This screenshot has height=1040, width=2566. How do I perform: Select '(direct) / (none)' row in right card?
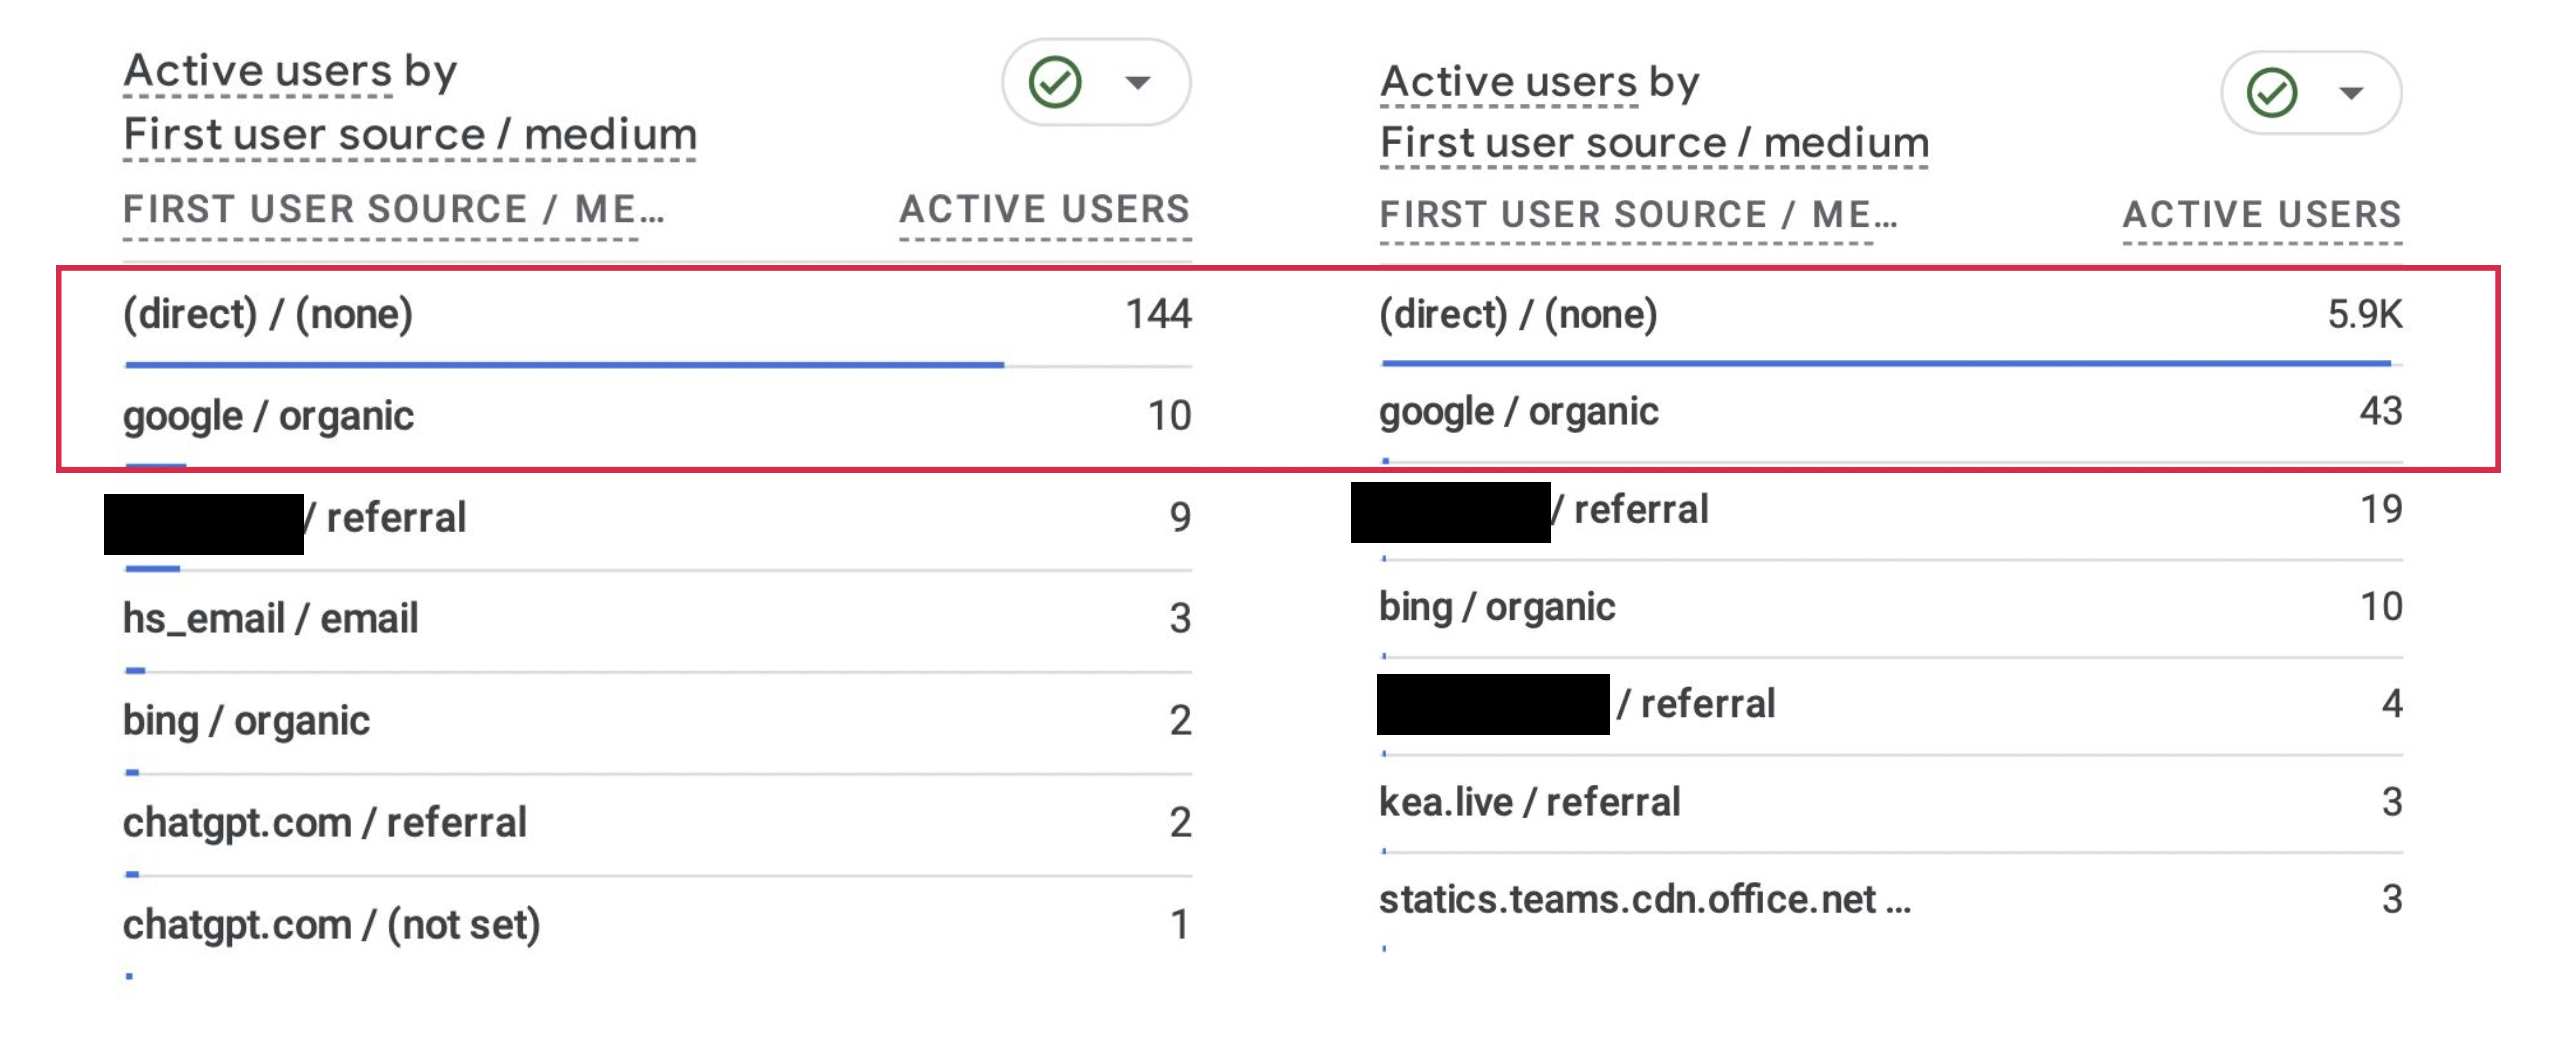(1891, 315)
